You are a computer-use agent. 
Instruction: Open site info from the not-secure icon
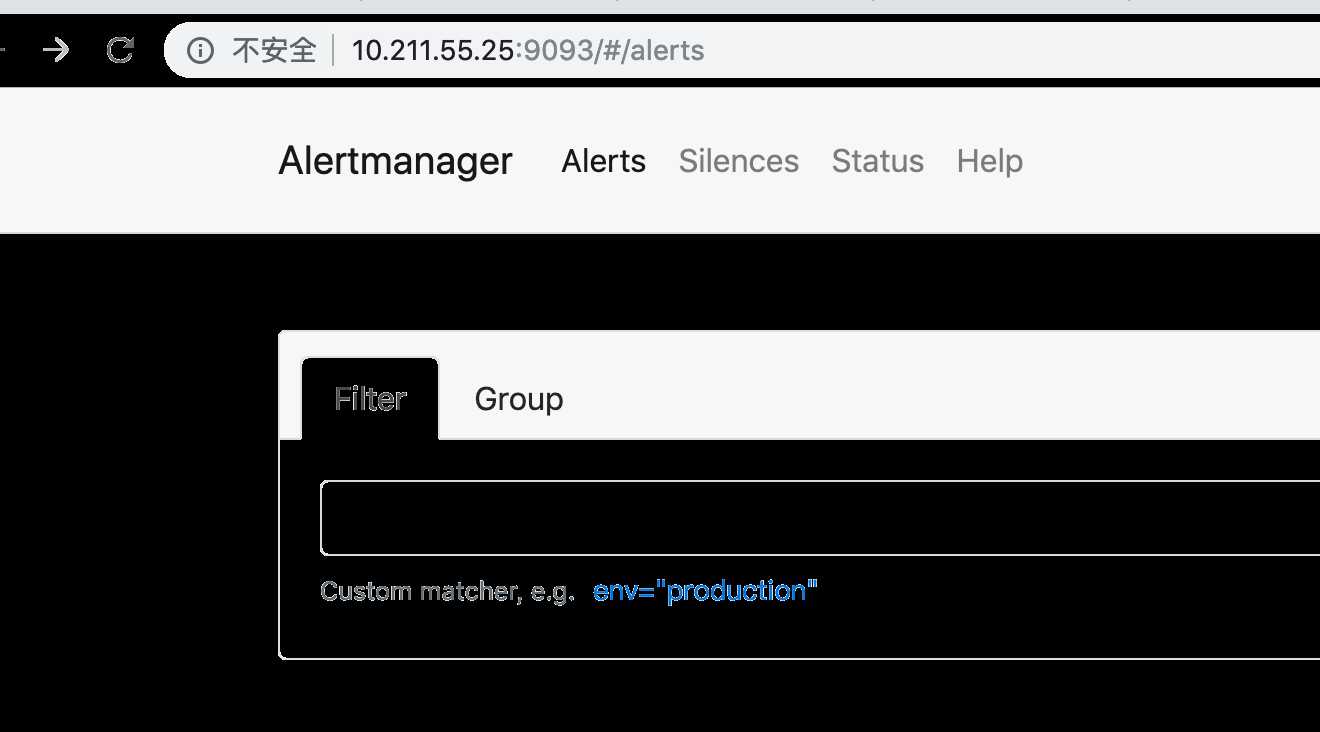[200, 50]
